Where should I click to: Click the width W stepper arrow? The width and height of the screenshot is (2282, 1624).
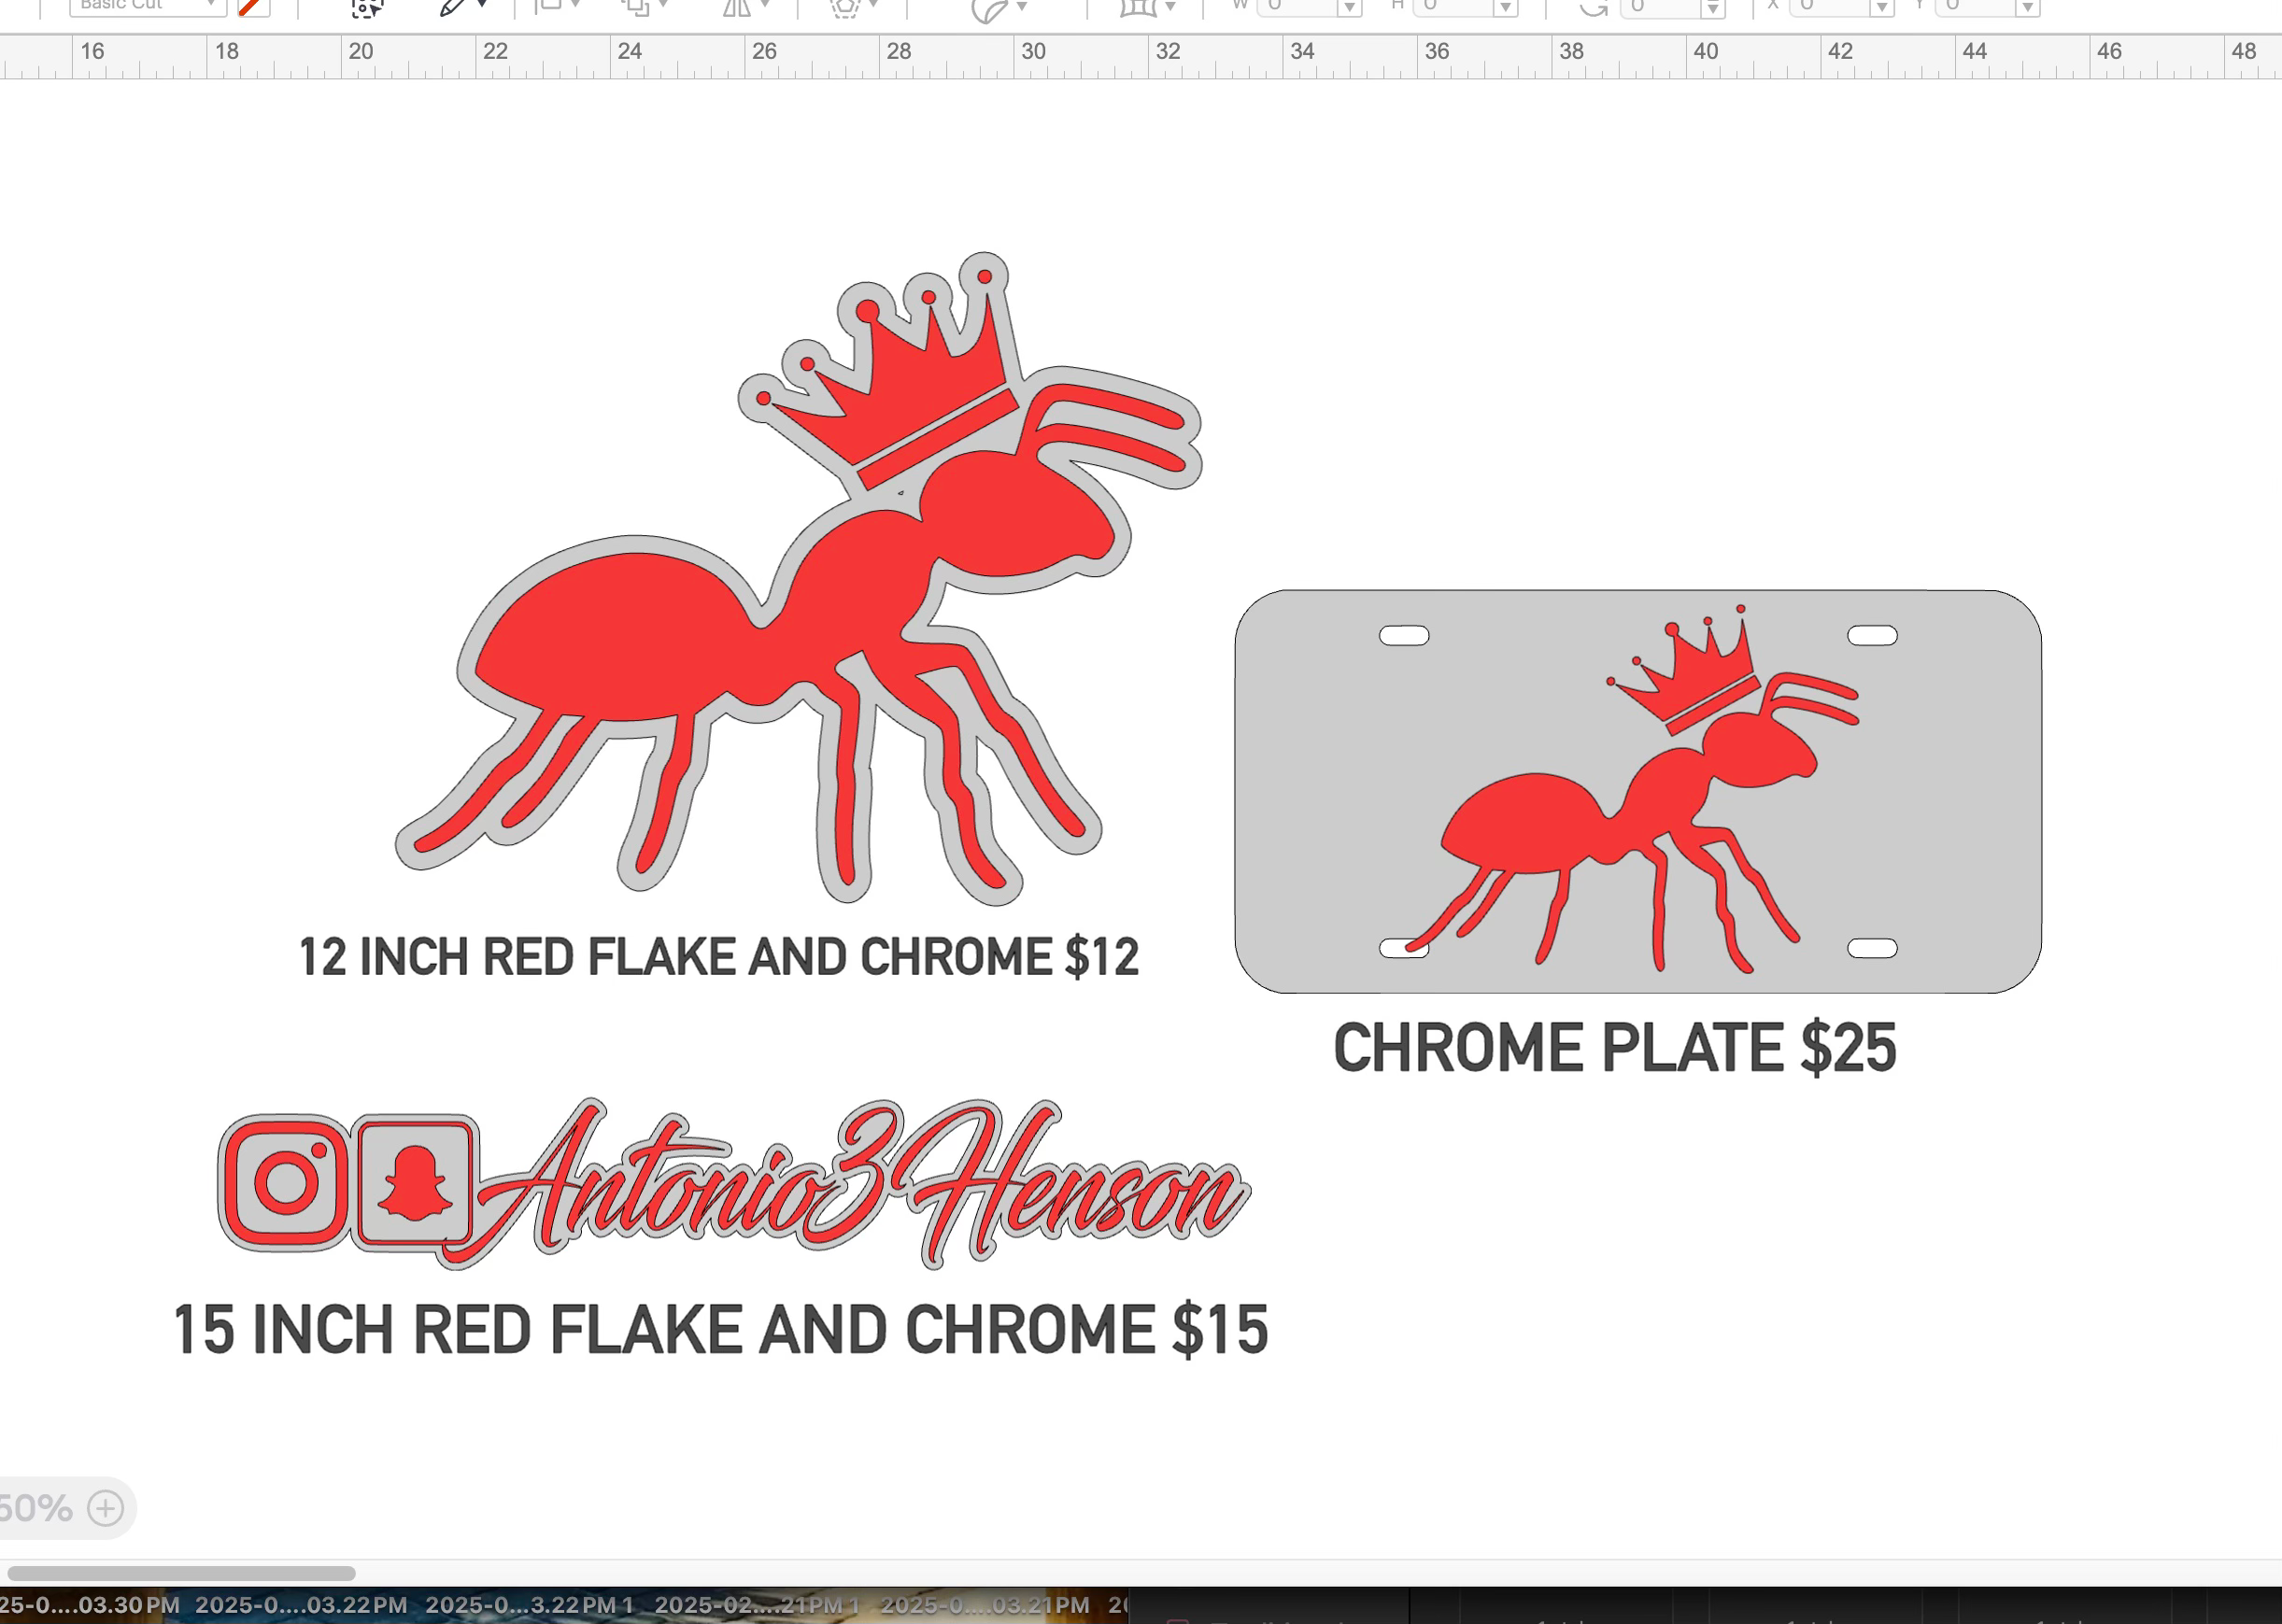tap(1349, 8)
